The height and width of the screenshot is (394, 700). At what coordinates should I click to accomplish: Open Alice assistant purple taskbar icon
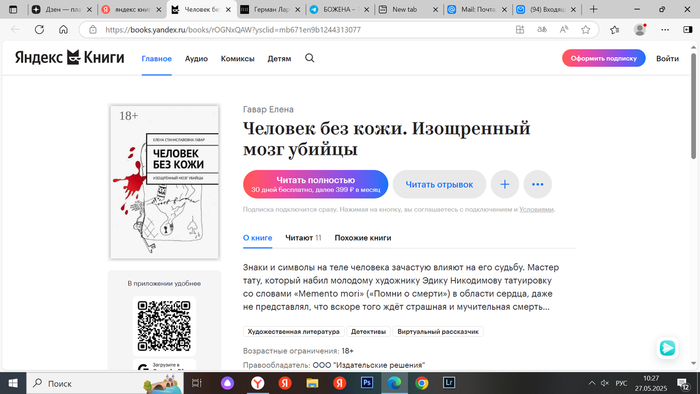click(x=228, y=383)
